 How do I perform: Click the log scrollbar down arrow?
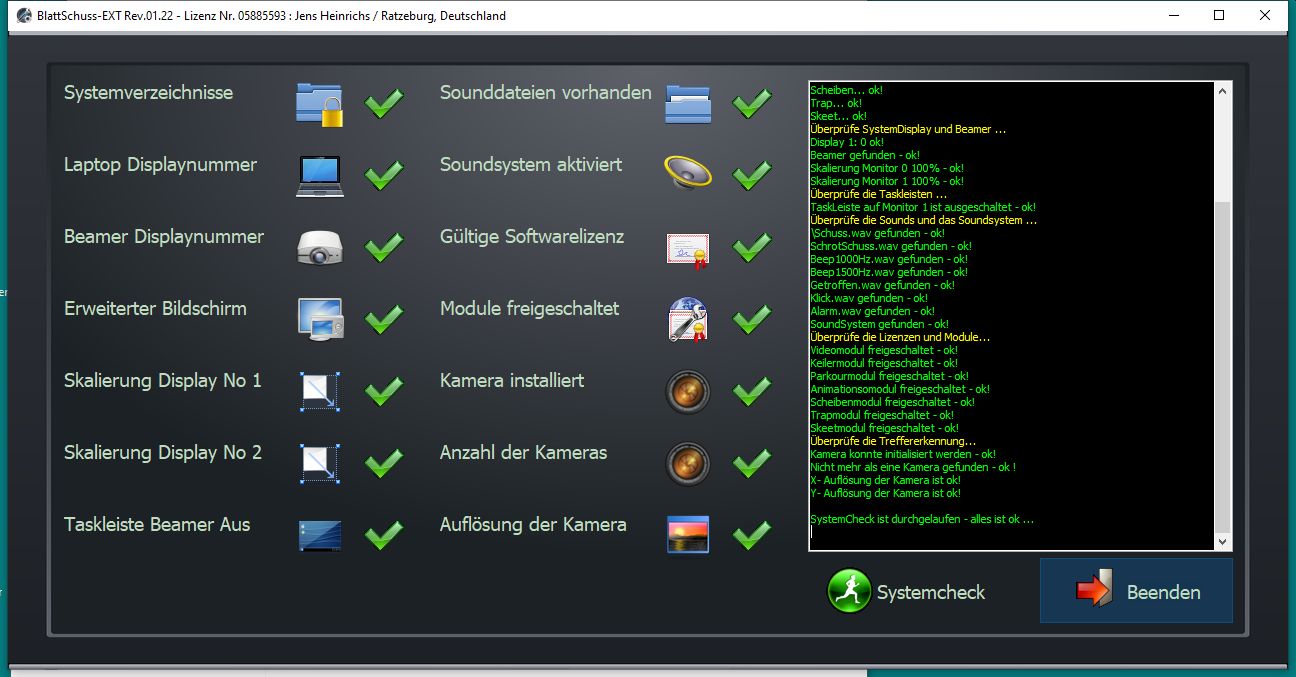click(1222, 541)
